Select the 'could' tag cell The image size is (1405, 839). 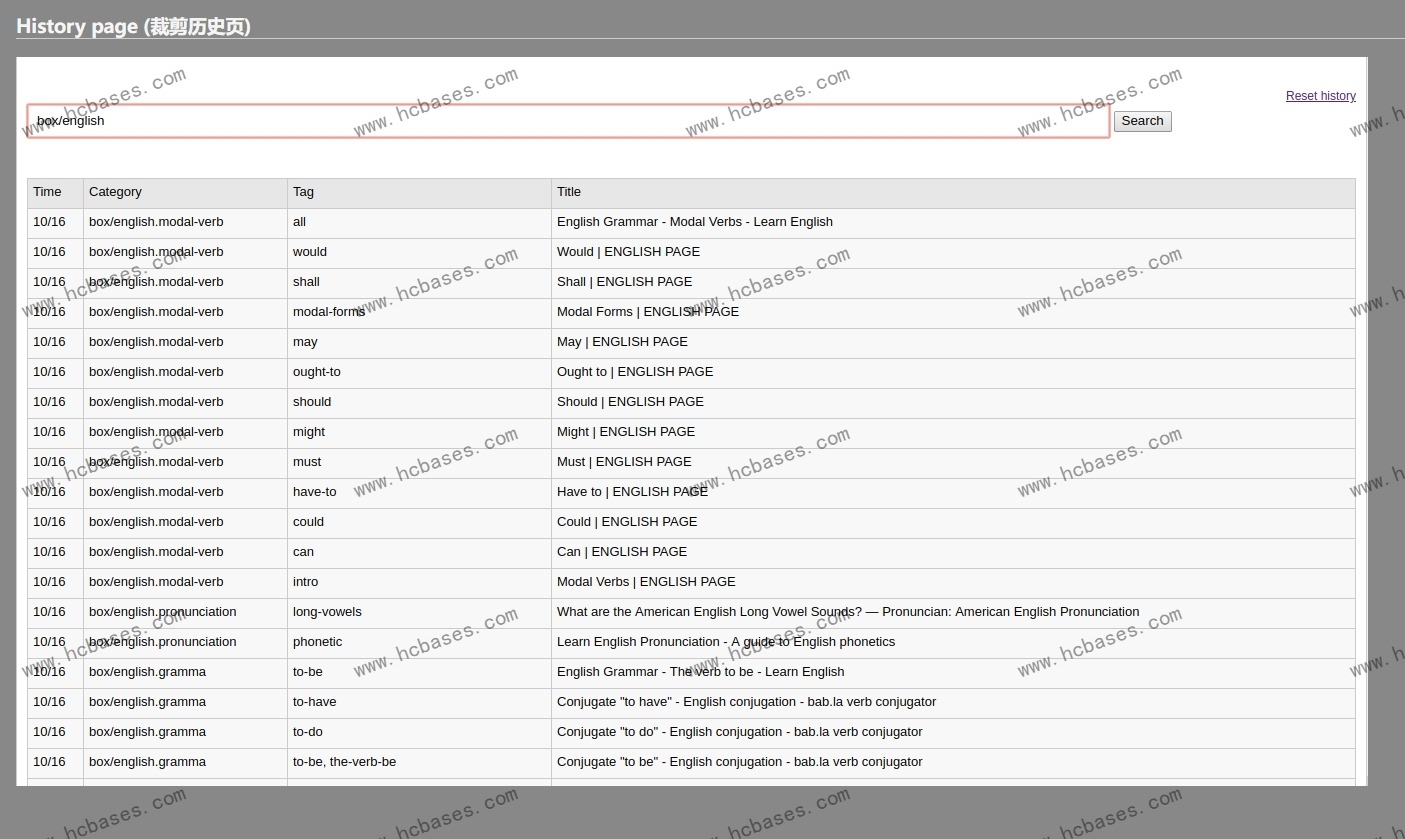pos(419,523)
